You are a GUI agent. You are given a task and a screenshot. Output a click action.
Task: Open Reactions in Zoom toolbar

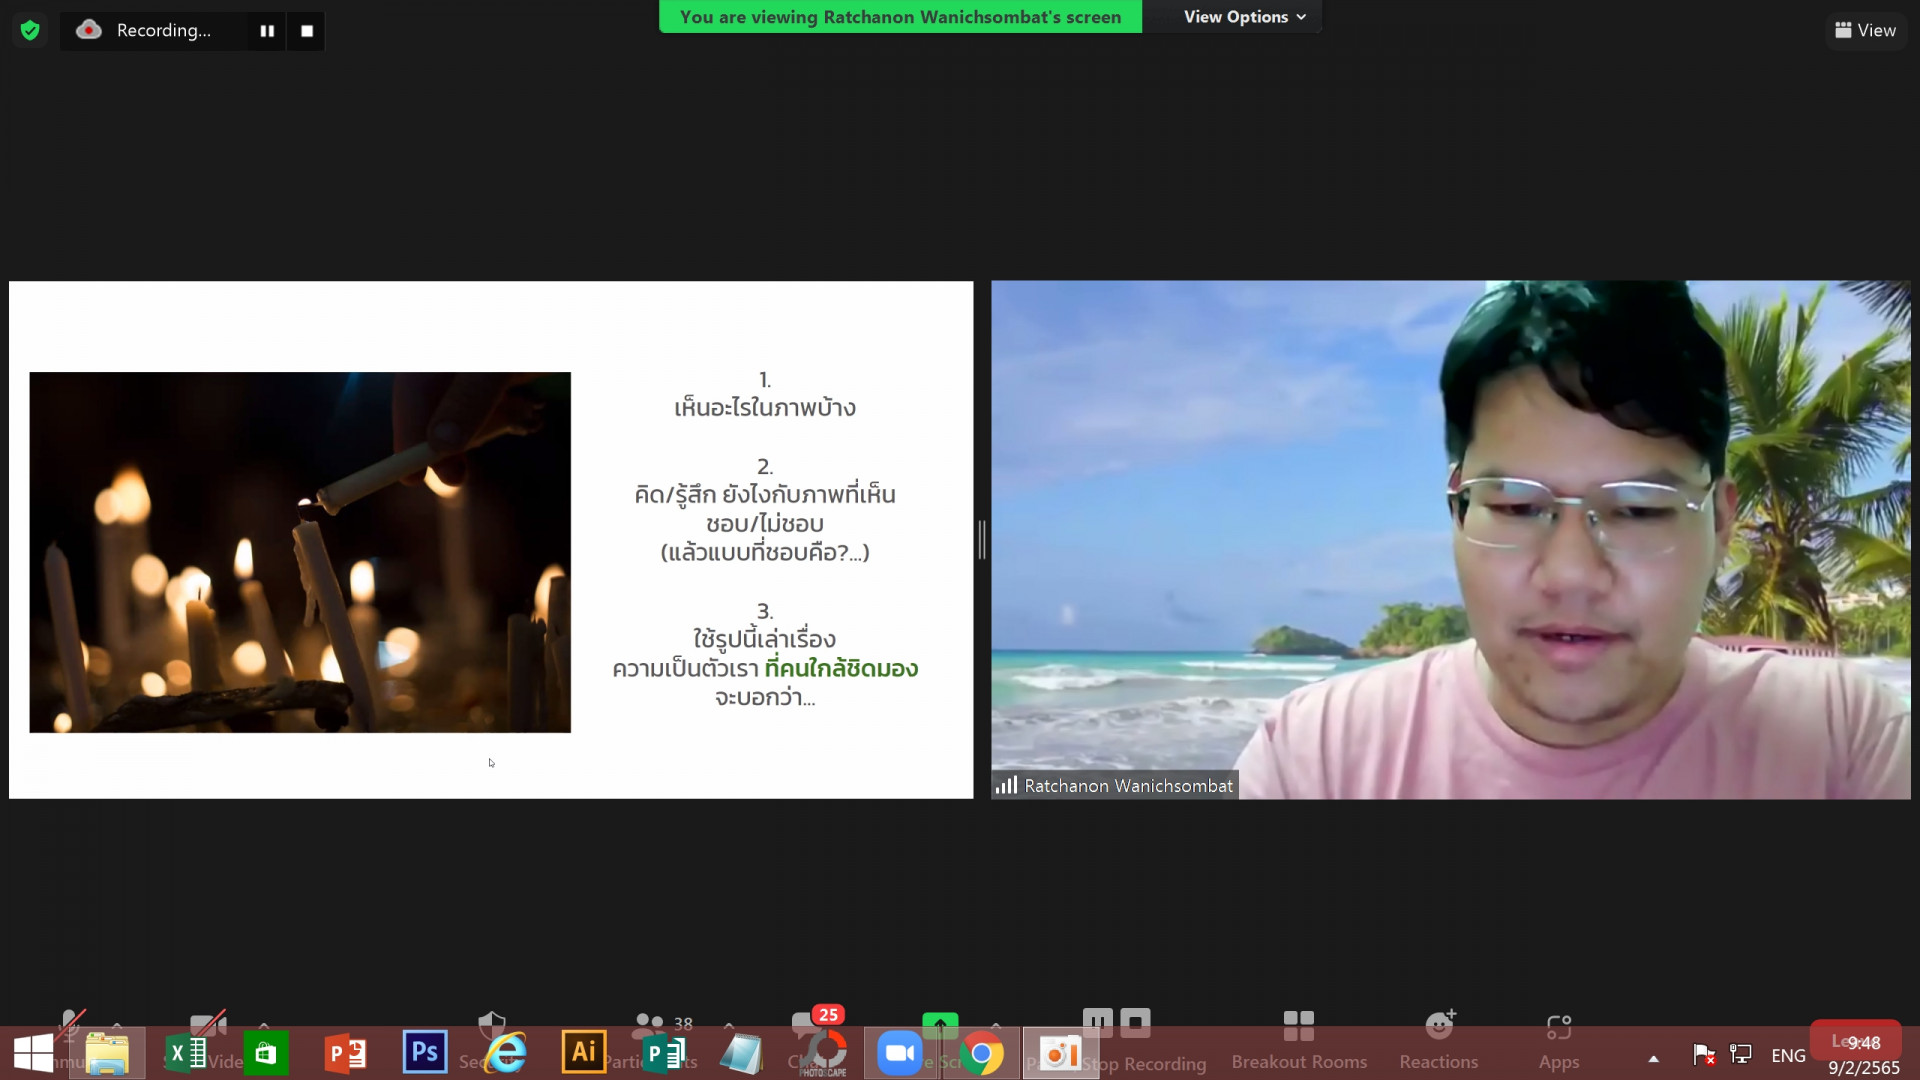point(1439,1040)
